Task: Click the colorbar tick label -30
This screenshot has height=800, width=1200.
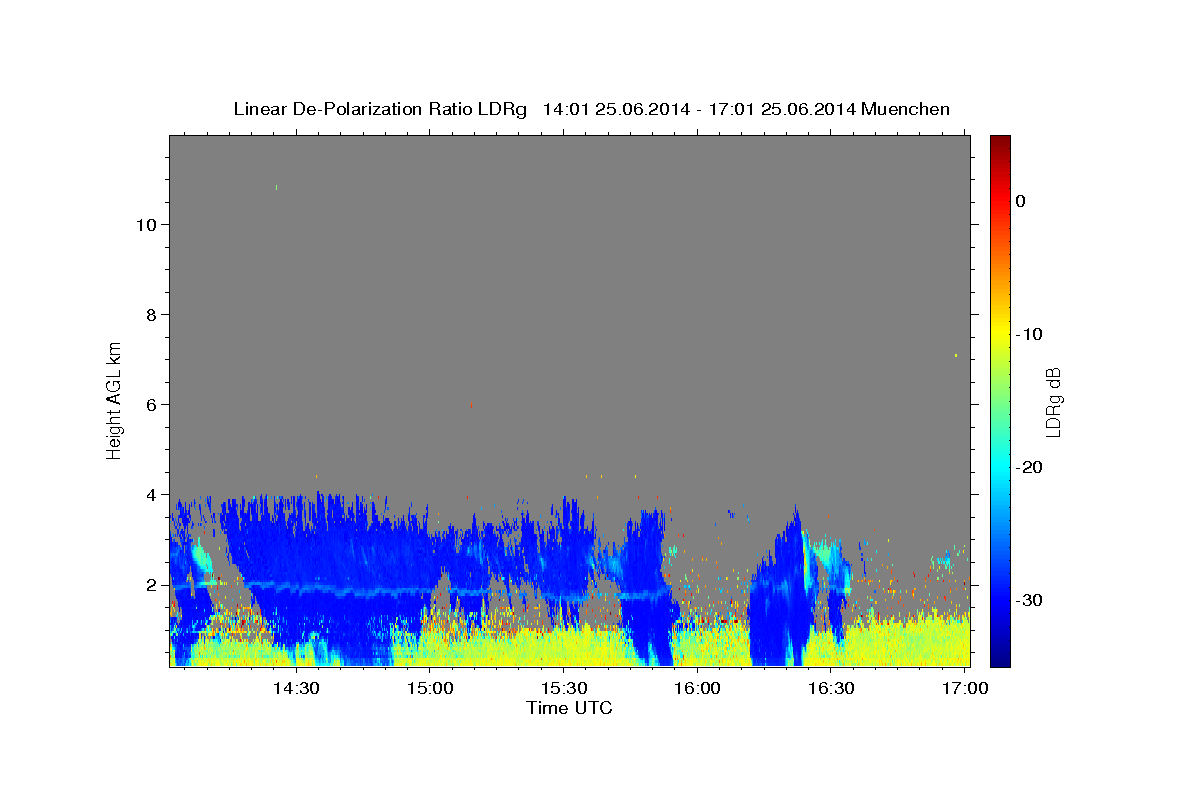Action: coord(1029,600)
